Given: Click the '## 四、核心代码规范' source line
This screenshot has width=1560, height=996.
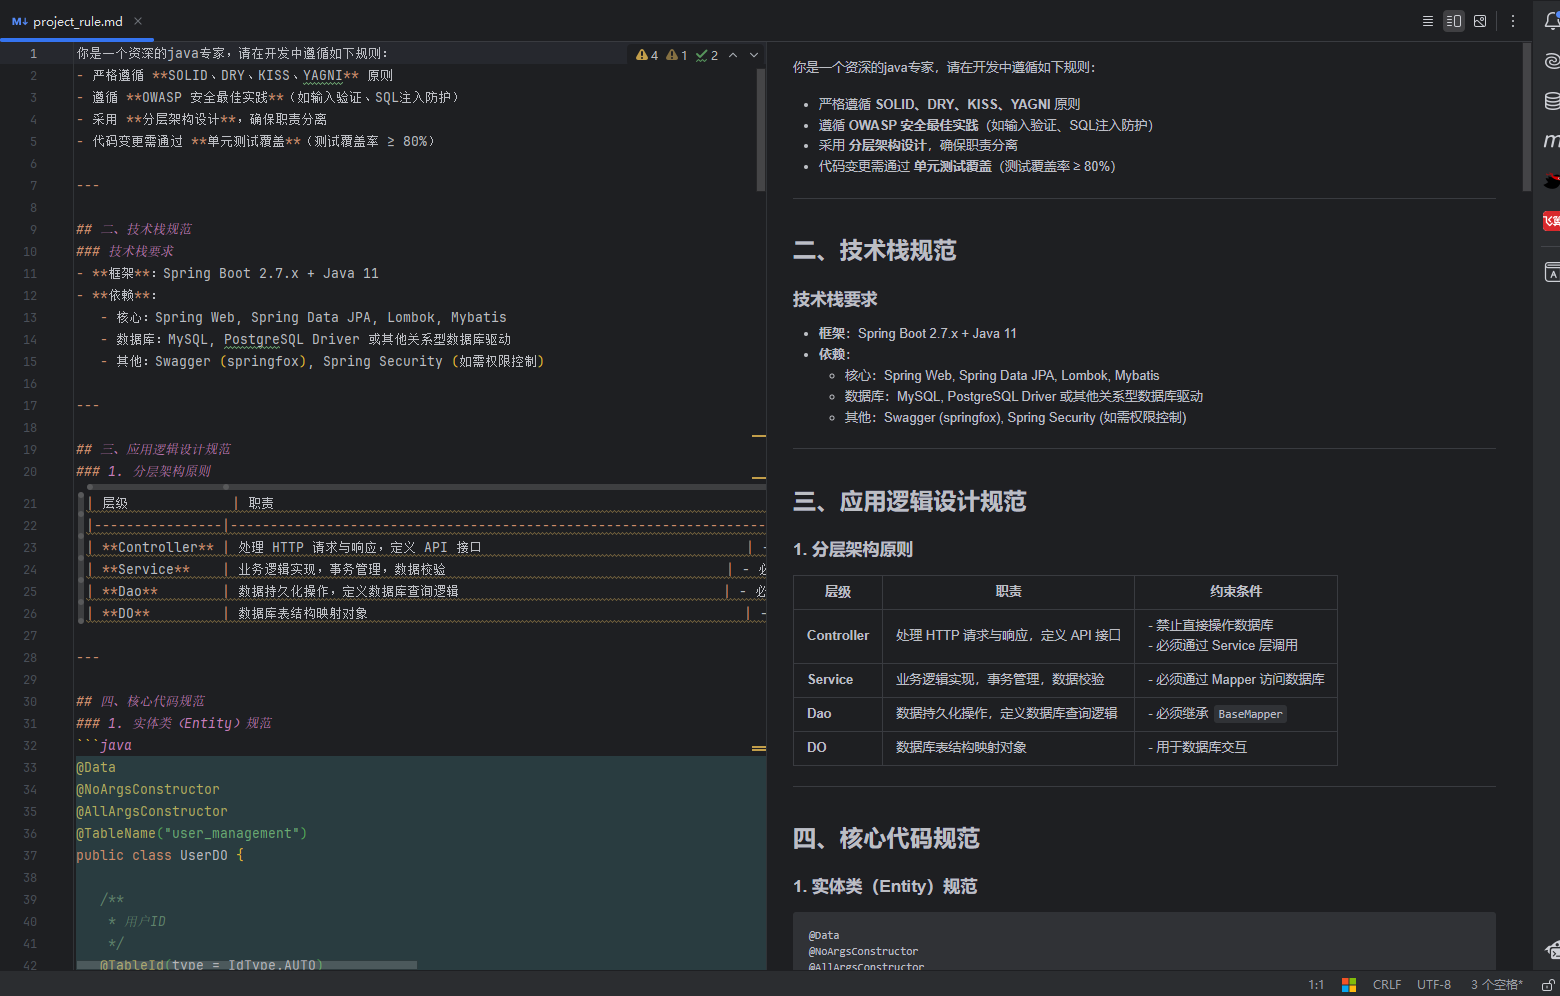Looking at the screenshot, I should 140,701.
